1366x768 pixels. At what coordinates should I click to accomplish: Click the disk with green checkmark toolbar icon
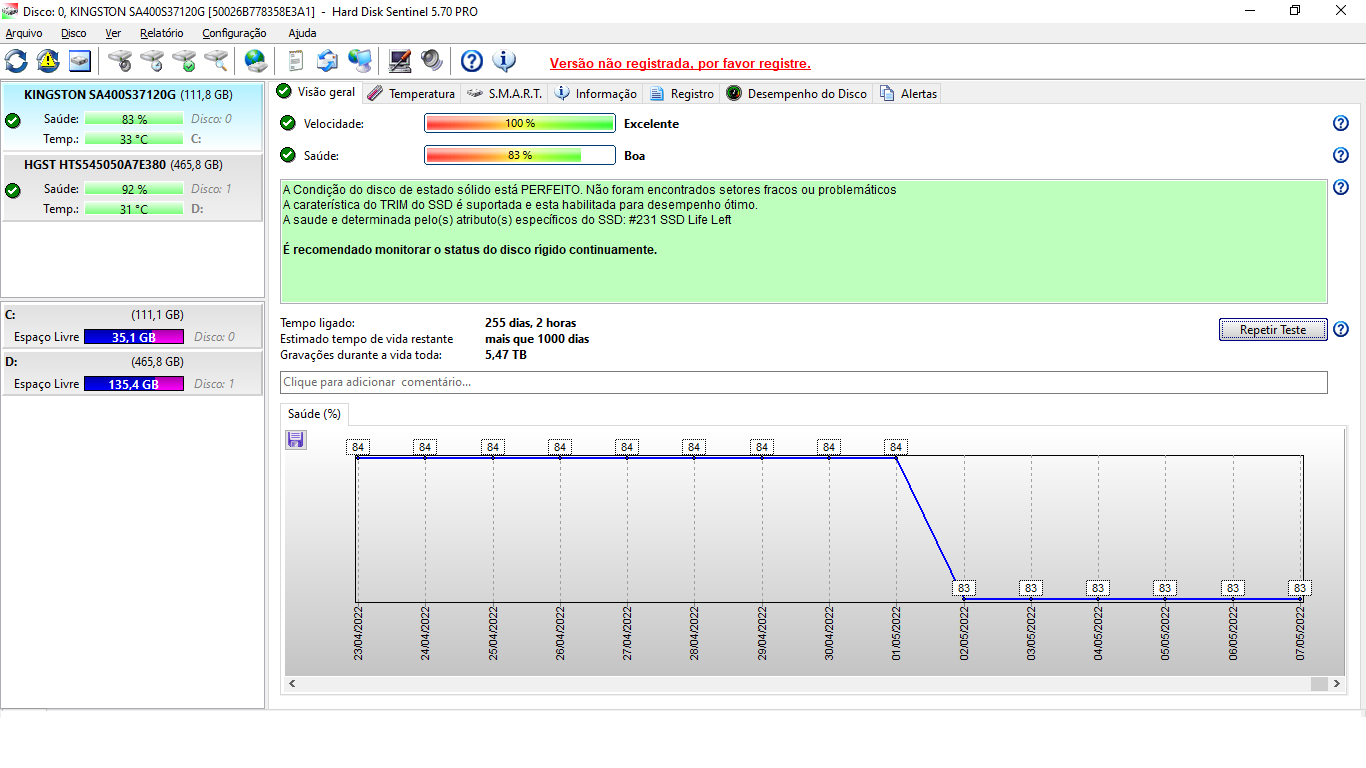[184, 61]
